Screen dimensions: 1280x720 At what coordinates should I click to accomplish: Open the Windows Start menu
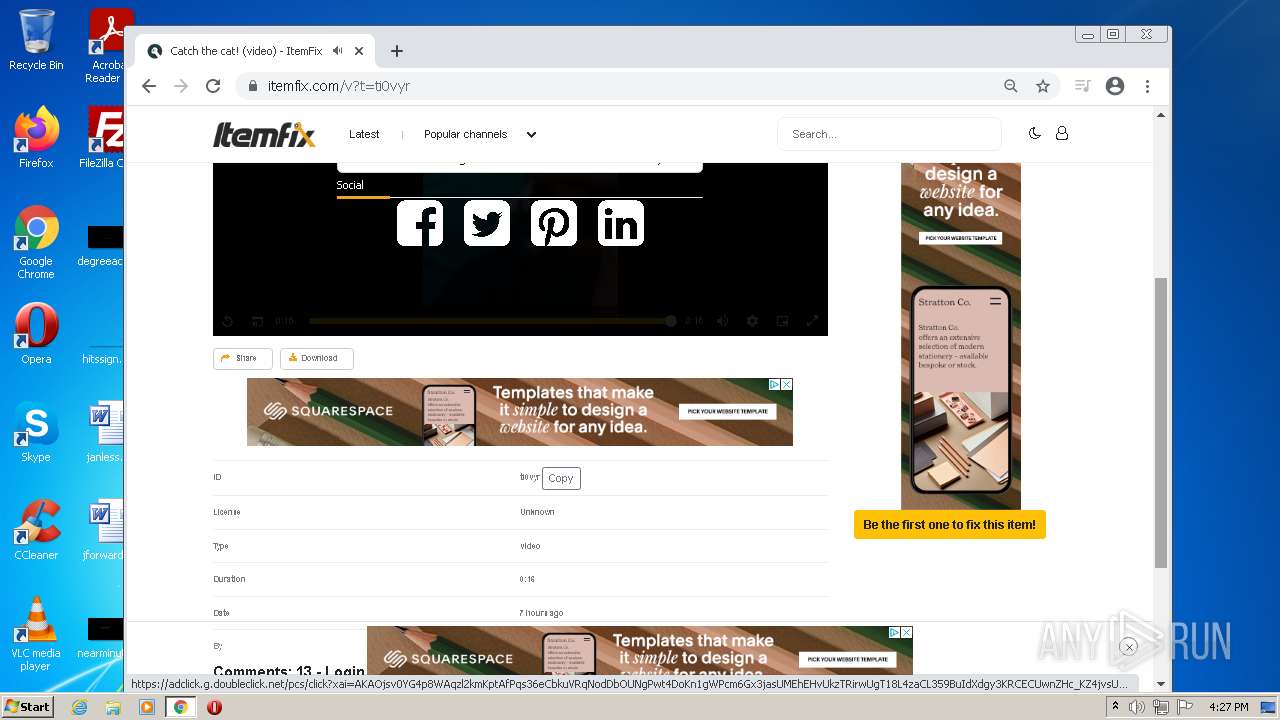pos(27,706)
